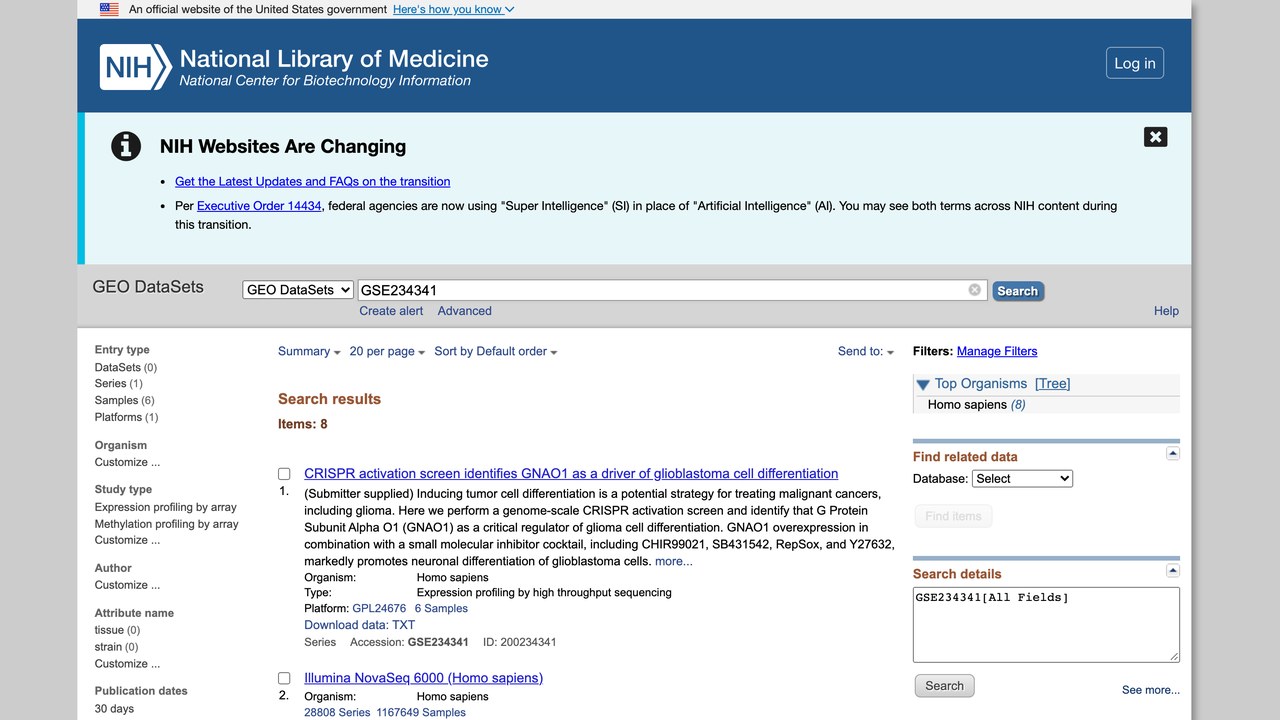1280x720 pixels.
Task: Filter study type Expression profiling by array
Action: pos(166,508)
